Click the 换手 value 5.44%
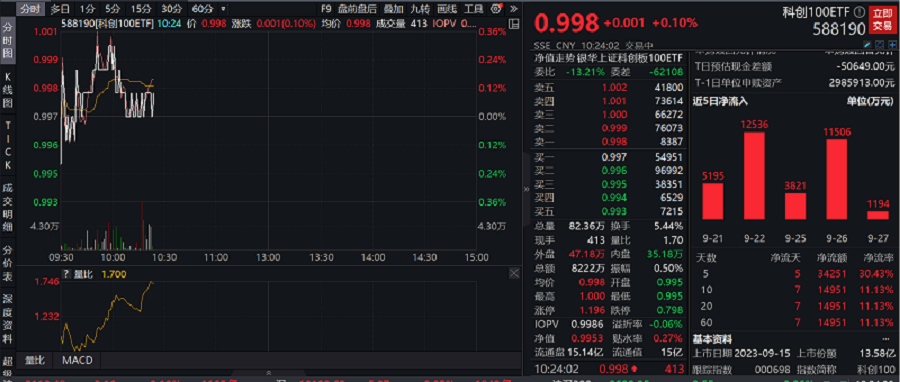900x382 pixels. coord(669,225)
